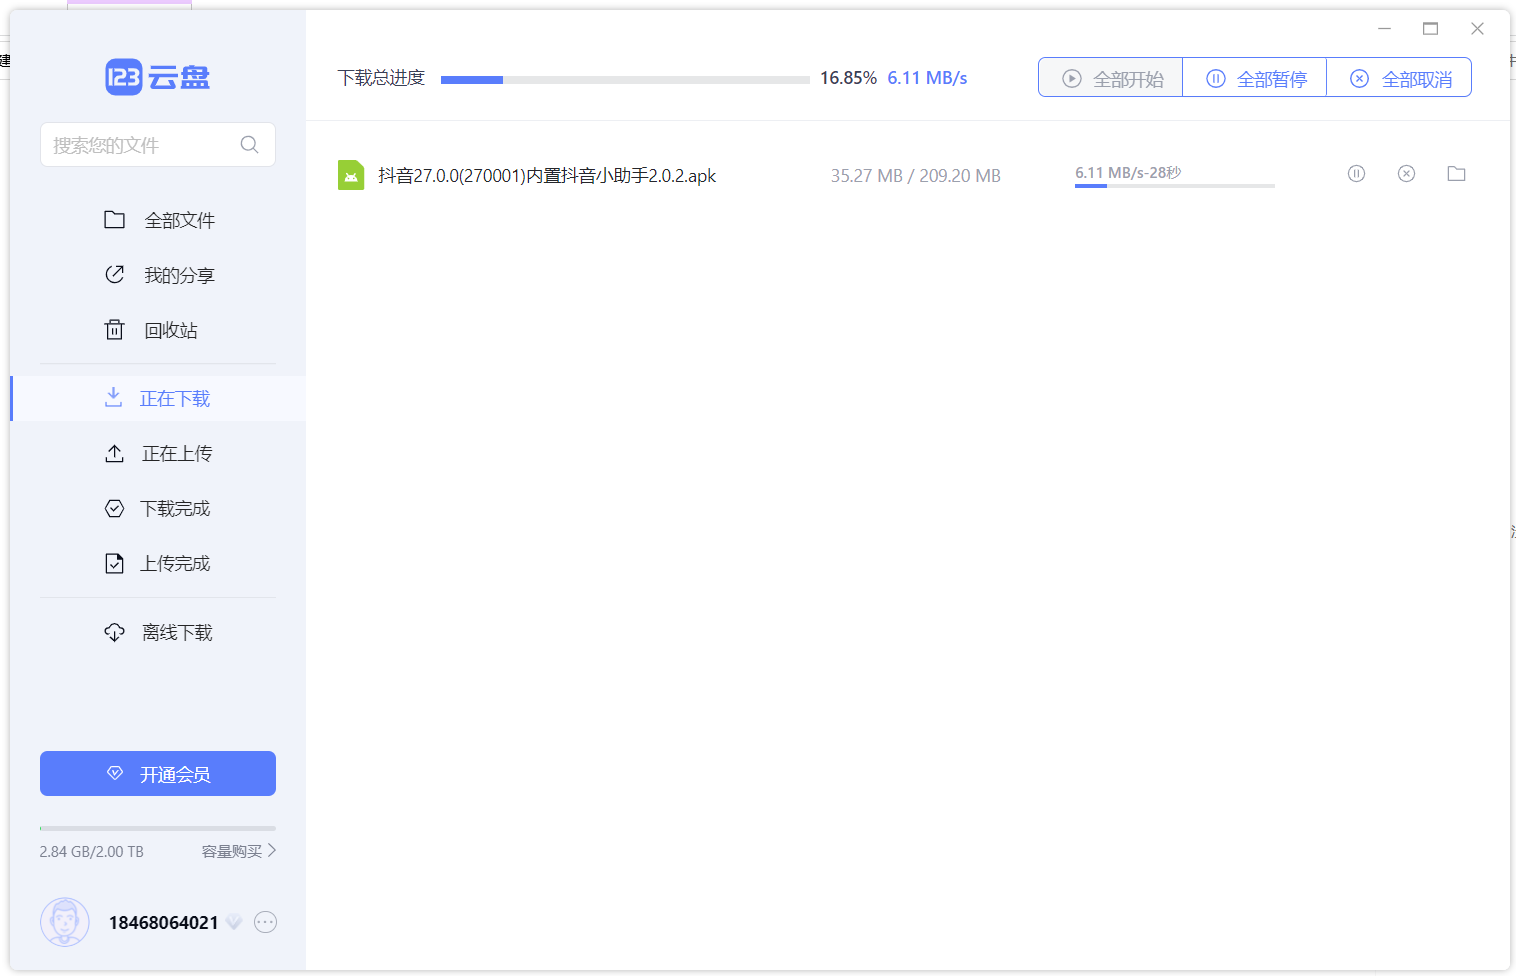Open 我的分享 in the sidebar
Screen dimensions: 1516x976
pos(158,275)
